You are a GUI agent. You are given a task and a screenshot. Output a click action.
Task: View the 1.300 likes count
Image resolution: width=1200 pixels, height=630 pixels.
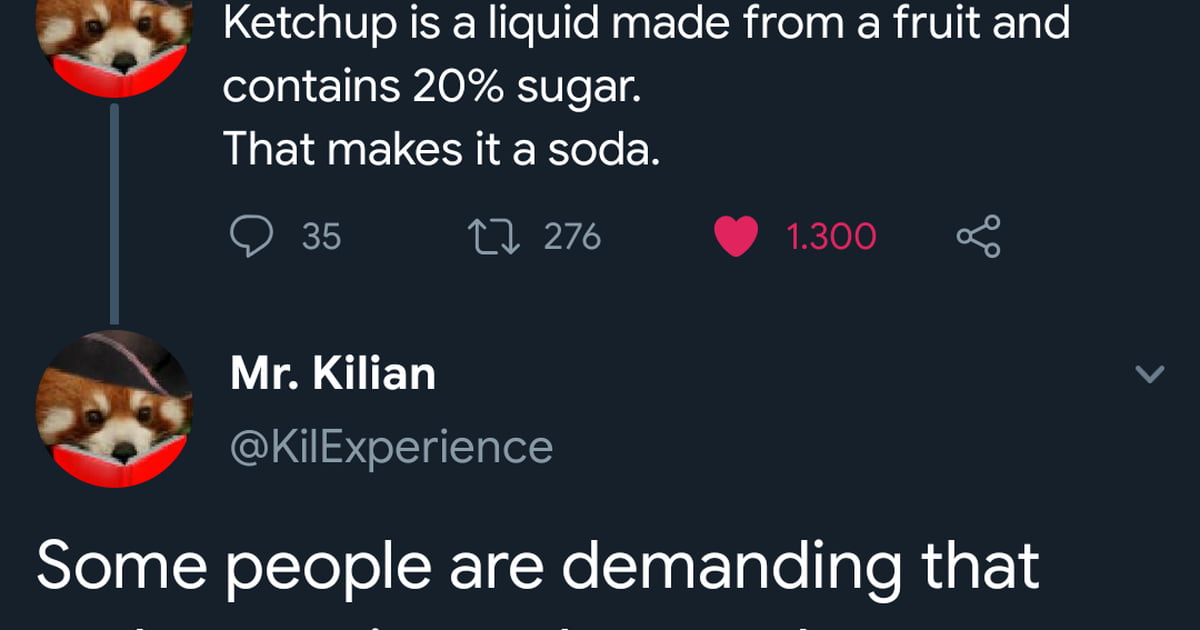pyautogui.click(x=831, y=237)
